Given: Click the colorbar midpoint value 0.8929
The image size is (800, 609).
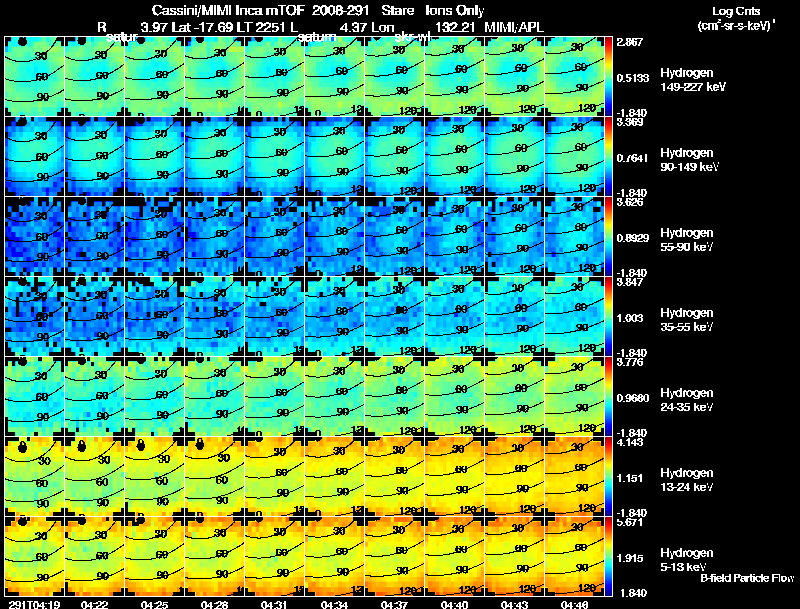Looking at the screenshot, I should (x=633, y=238).
